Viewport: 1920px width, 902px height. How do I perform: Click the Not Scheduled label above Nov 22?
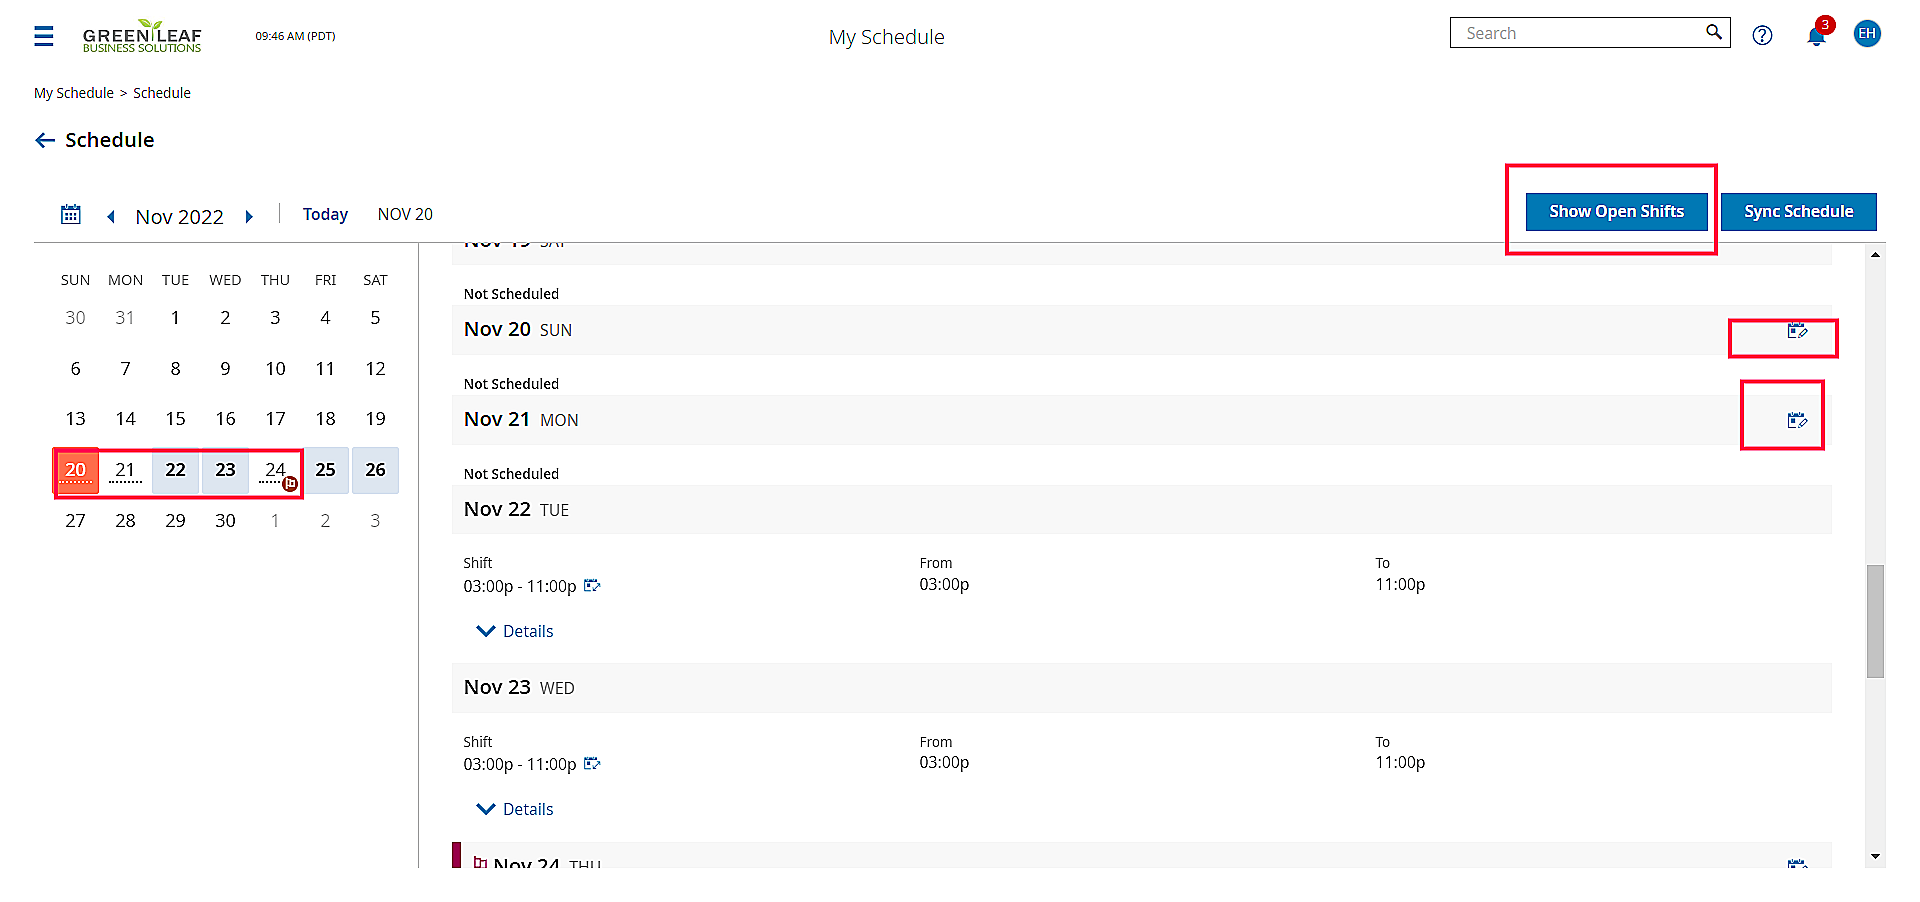(511, 474)
